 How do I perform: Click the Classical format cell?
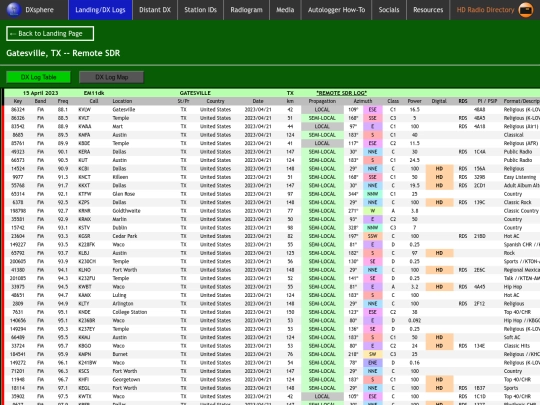coord(513,135)
